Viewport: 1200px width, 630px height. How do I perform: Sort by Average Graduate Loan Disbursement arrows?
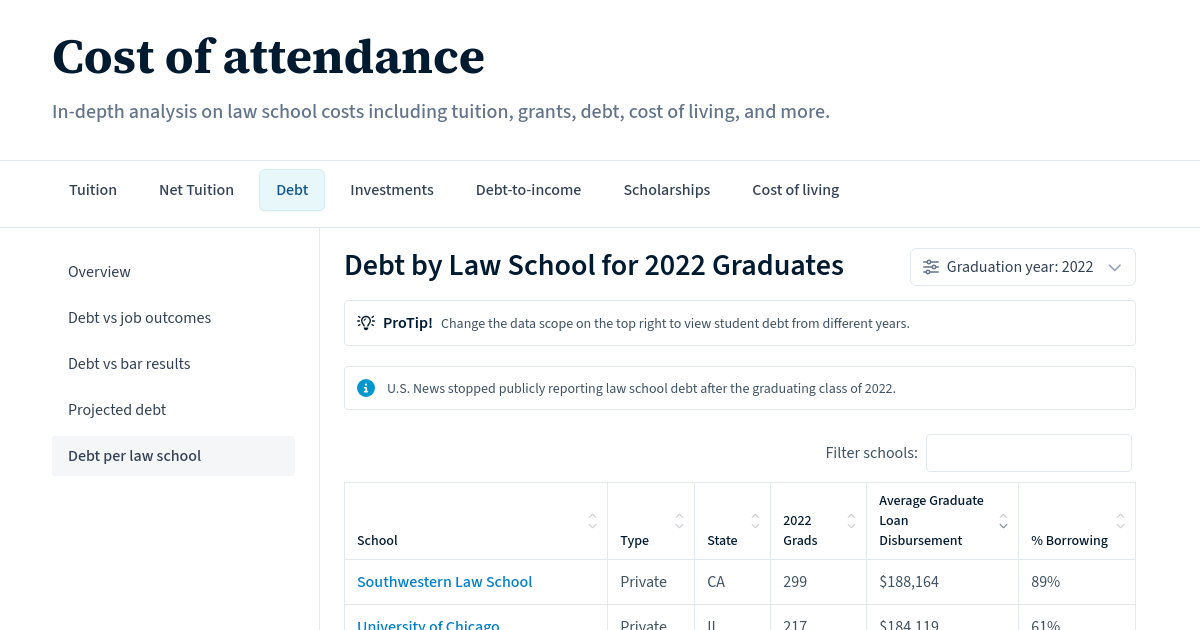pos(1003,521)
